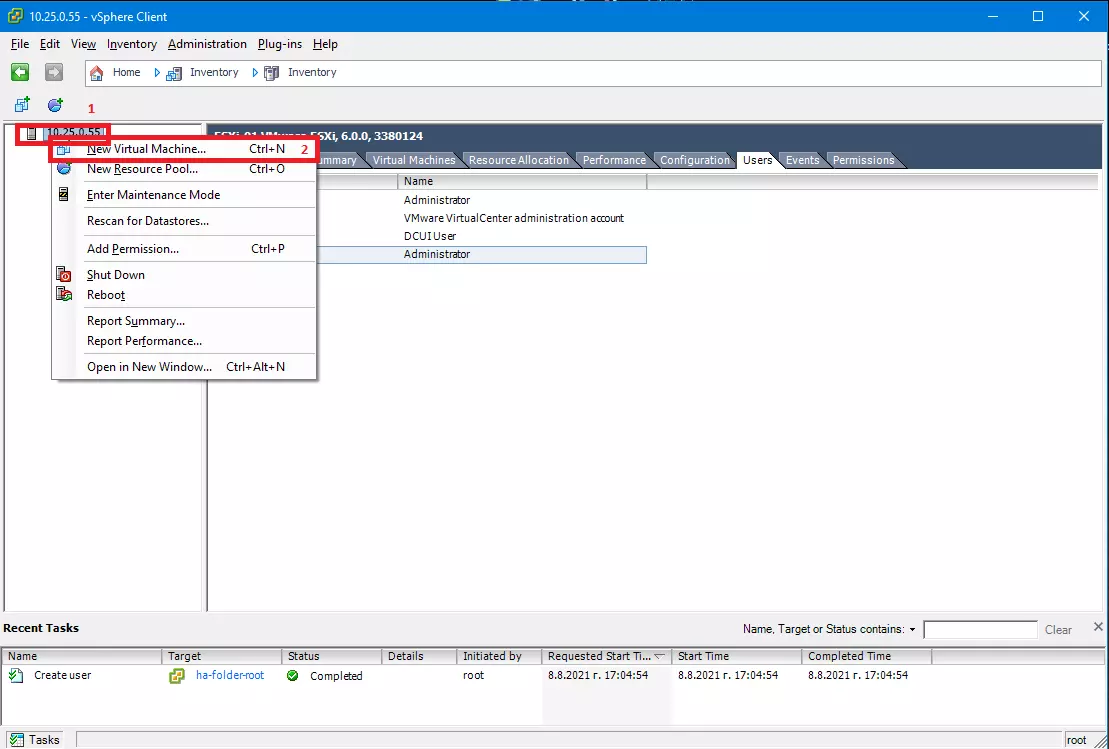Click the Name column header in Recent Tasks

(x=82, y=656)
